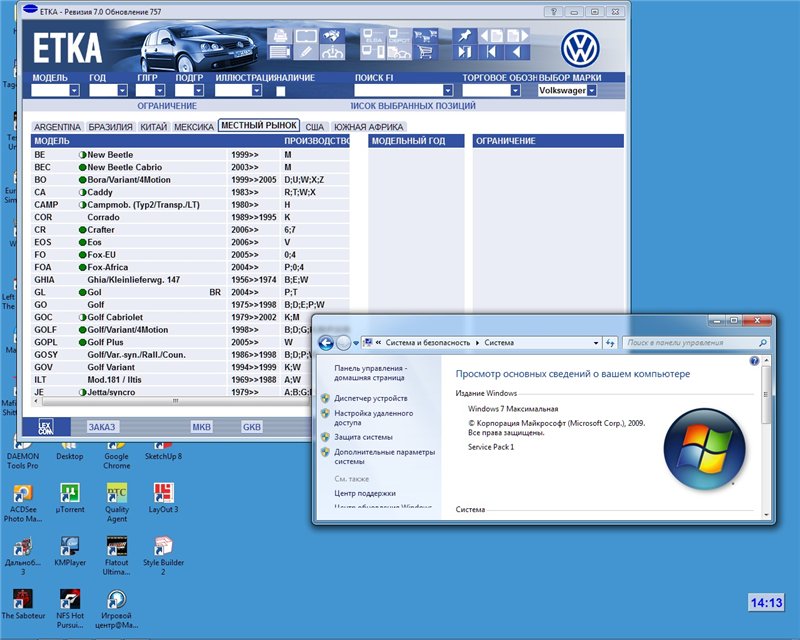Click the Volkswagen logo
This screenshot has height=640, width=800.
click(x=581, y=48)
